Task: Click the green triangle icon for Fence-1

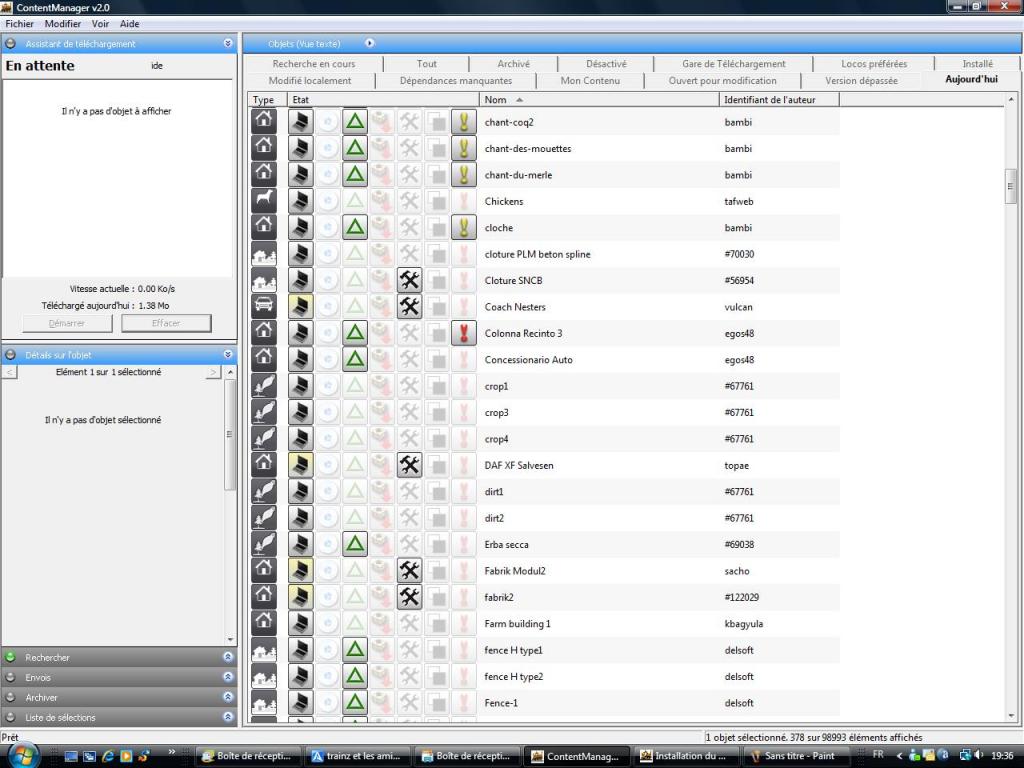Action: pos(355,703)
